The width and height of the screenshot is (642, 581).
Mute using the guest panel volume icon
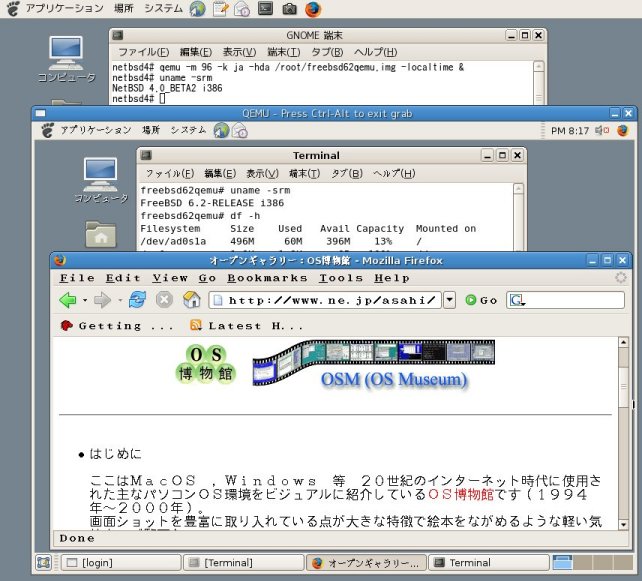pos(602,130)
